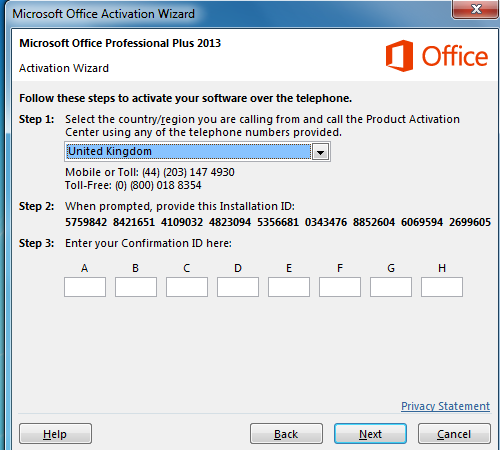Click the Microsoft Office Professional Plus 2013 heading
Viewport: 500px width, 450px height.
coord(120,43)
